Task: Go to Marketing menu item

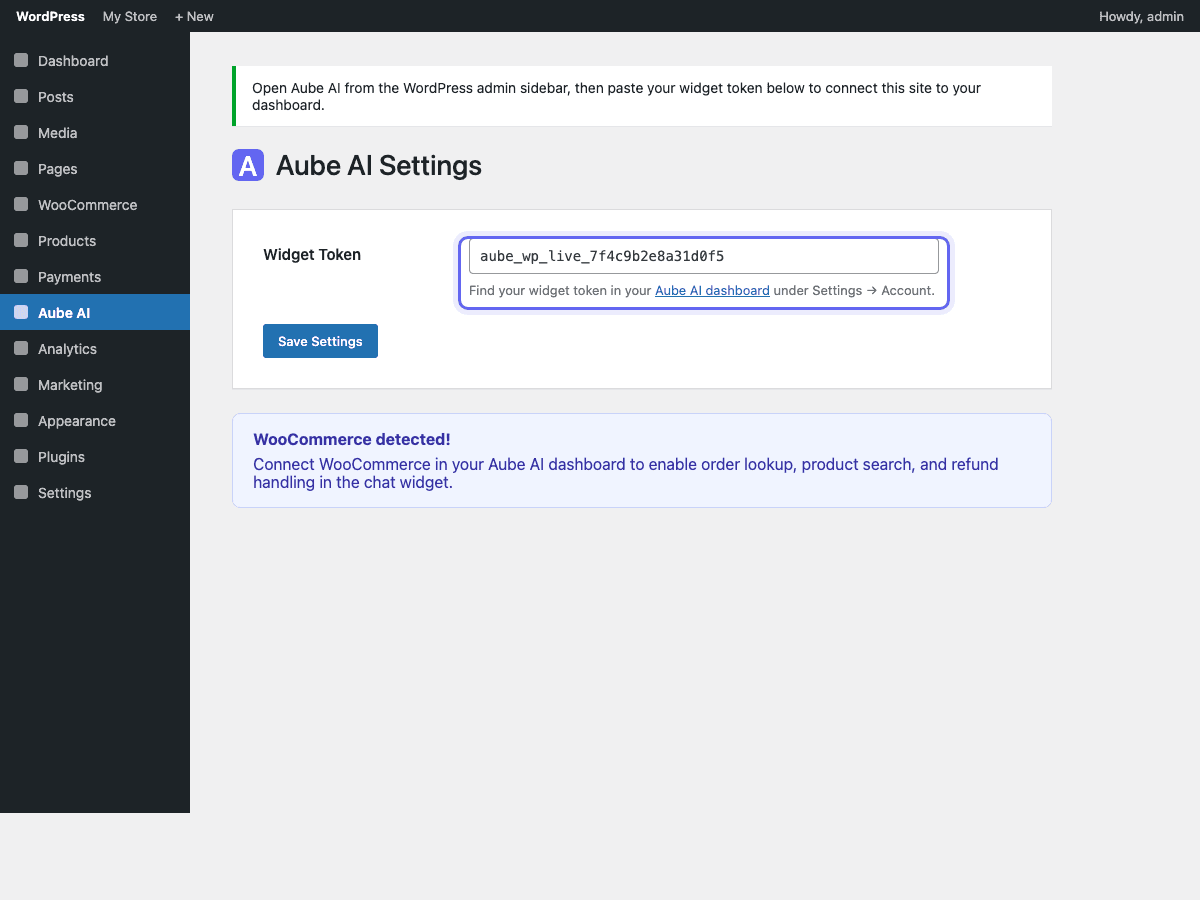Action: 95,385
